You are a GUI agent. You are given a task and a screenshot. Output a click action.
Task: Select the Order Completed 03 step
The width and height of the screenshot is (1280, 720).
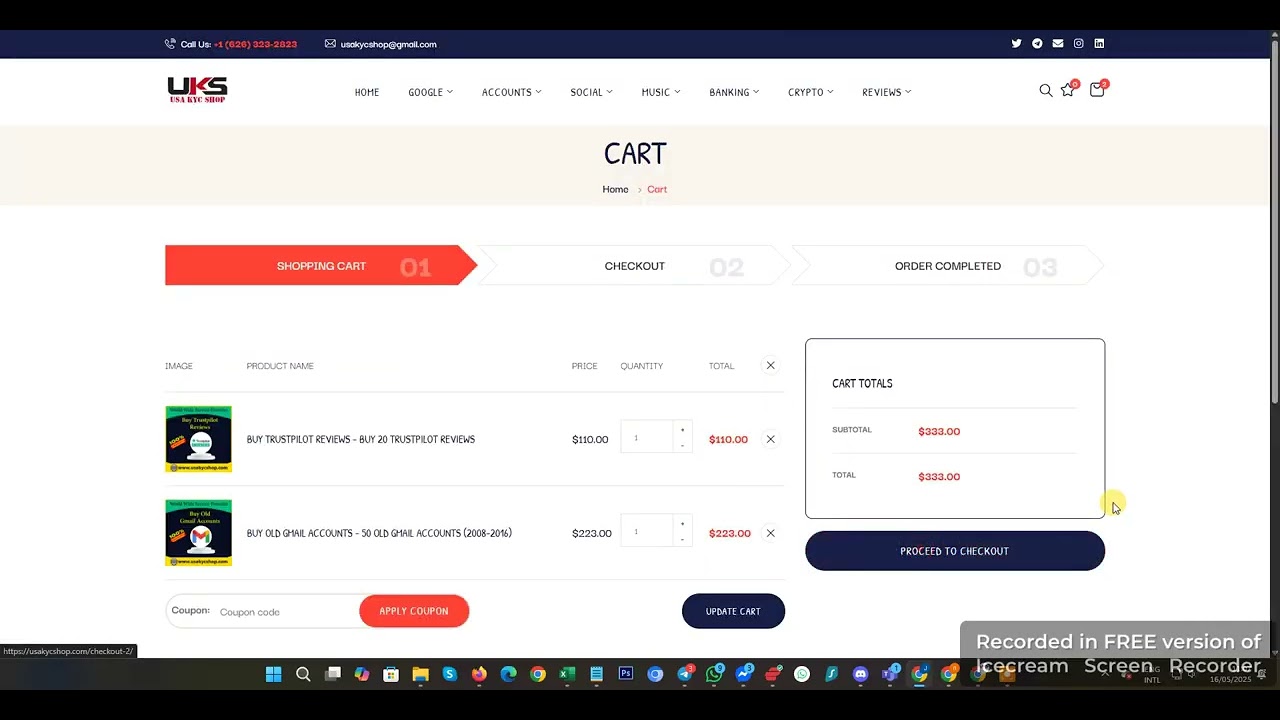[x=948, y=266]
